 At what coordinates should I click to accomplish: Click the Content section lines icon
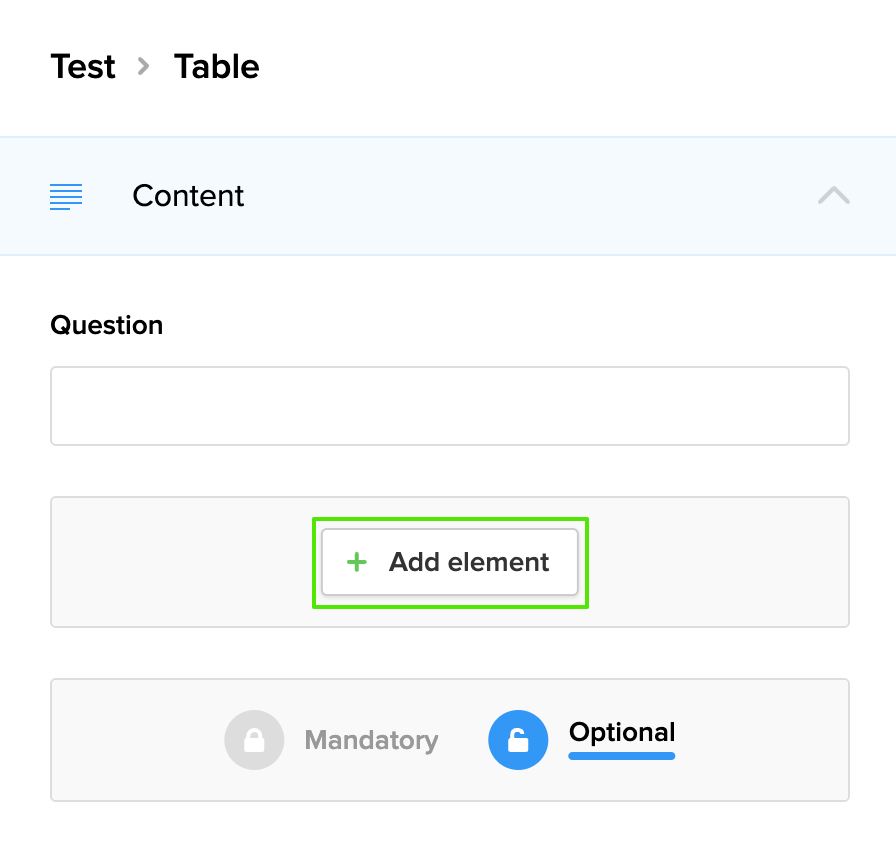pyautogui.click(x=66, y=196)
